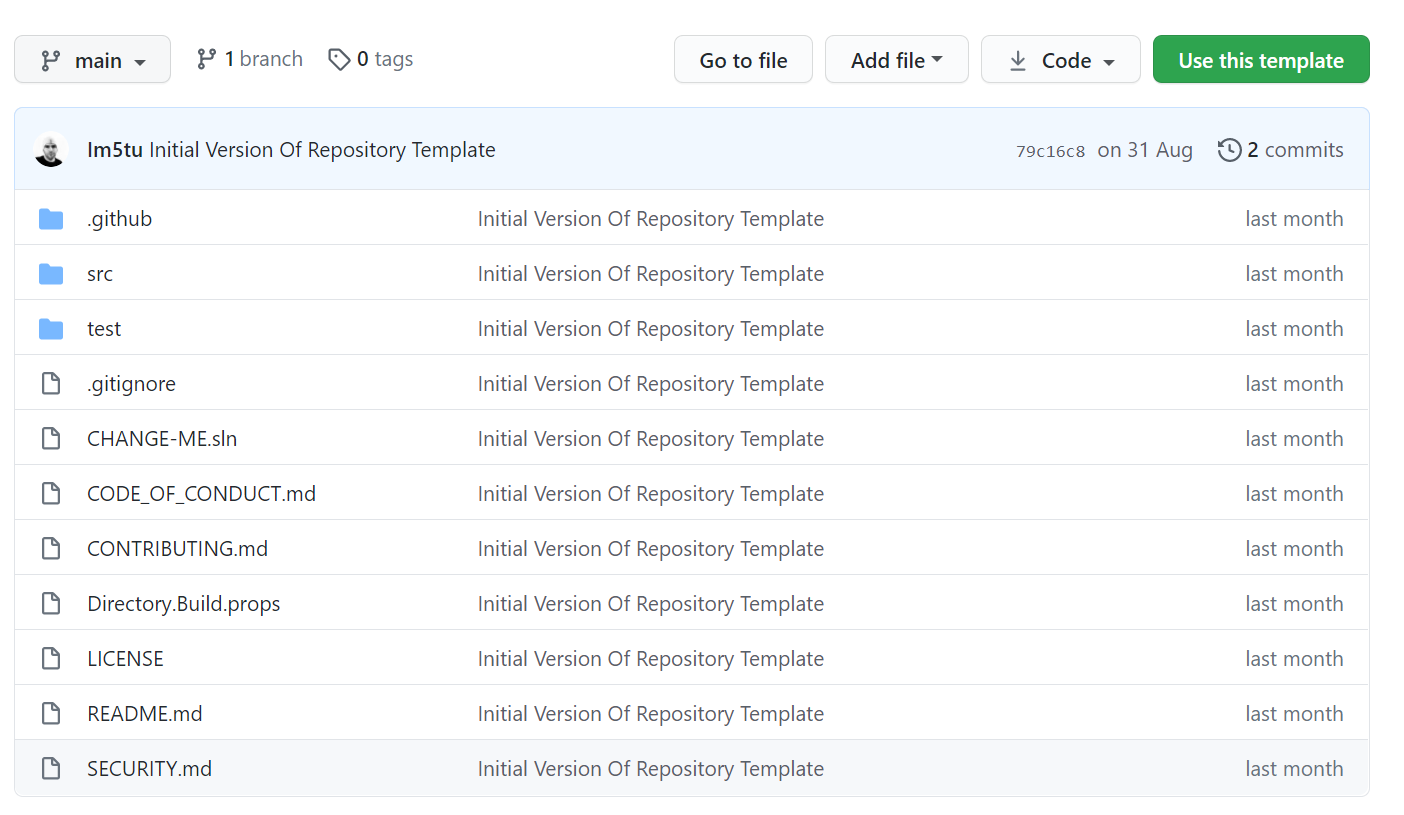Open commit hash 79c16c8
The width and height of the screenshot is (1404, 815).
pyautogui.click(x=1050, y=151)
